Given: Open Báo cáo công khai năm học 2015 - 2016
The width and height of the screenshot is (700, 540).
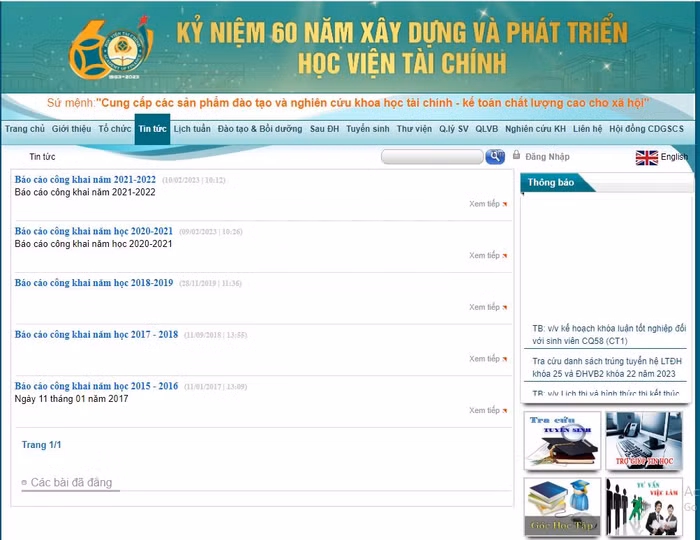Looking at the screenshot, I should pos(96,386).
